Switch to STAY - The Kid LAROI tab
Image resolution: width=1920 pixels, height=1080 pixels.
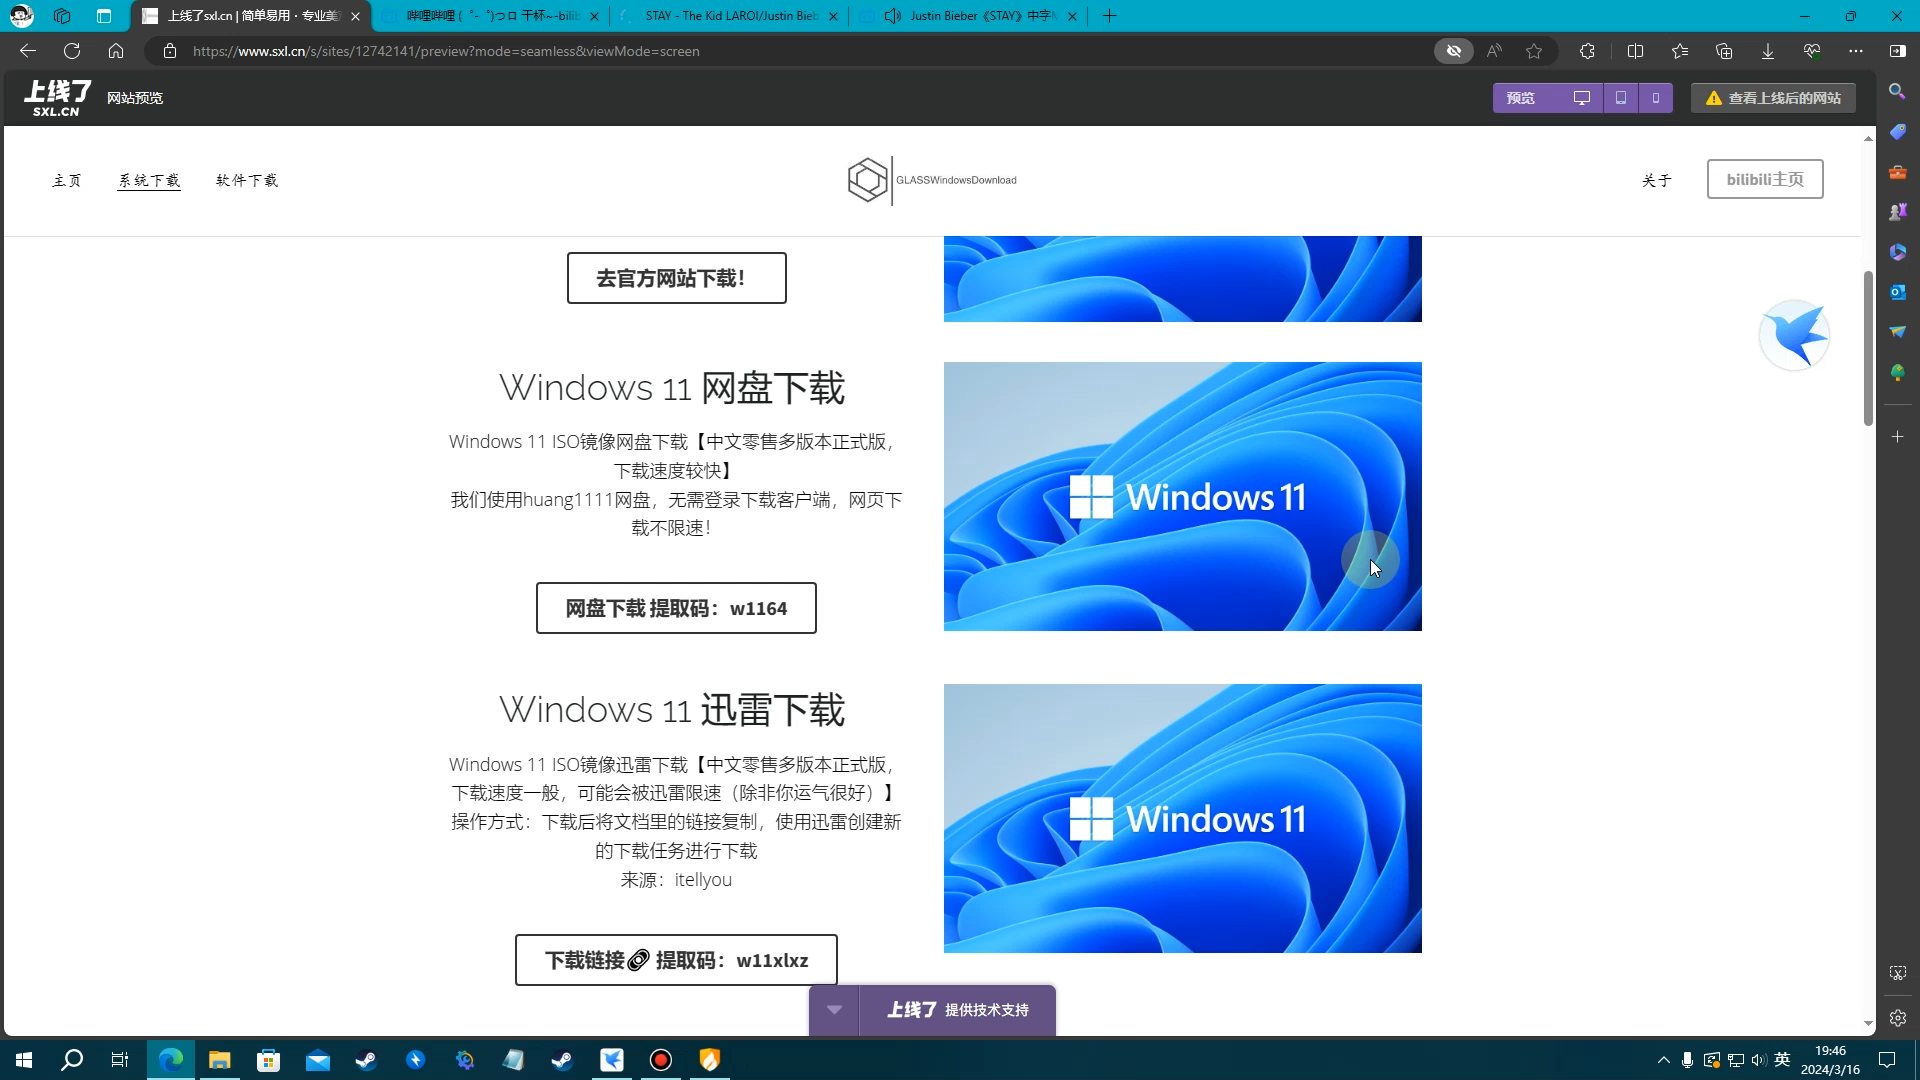731,16
